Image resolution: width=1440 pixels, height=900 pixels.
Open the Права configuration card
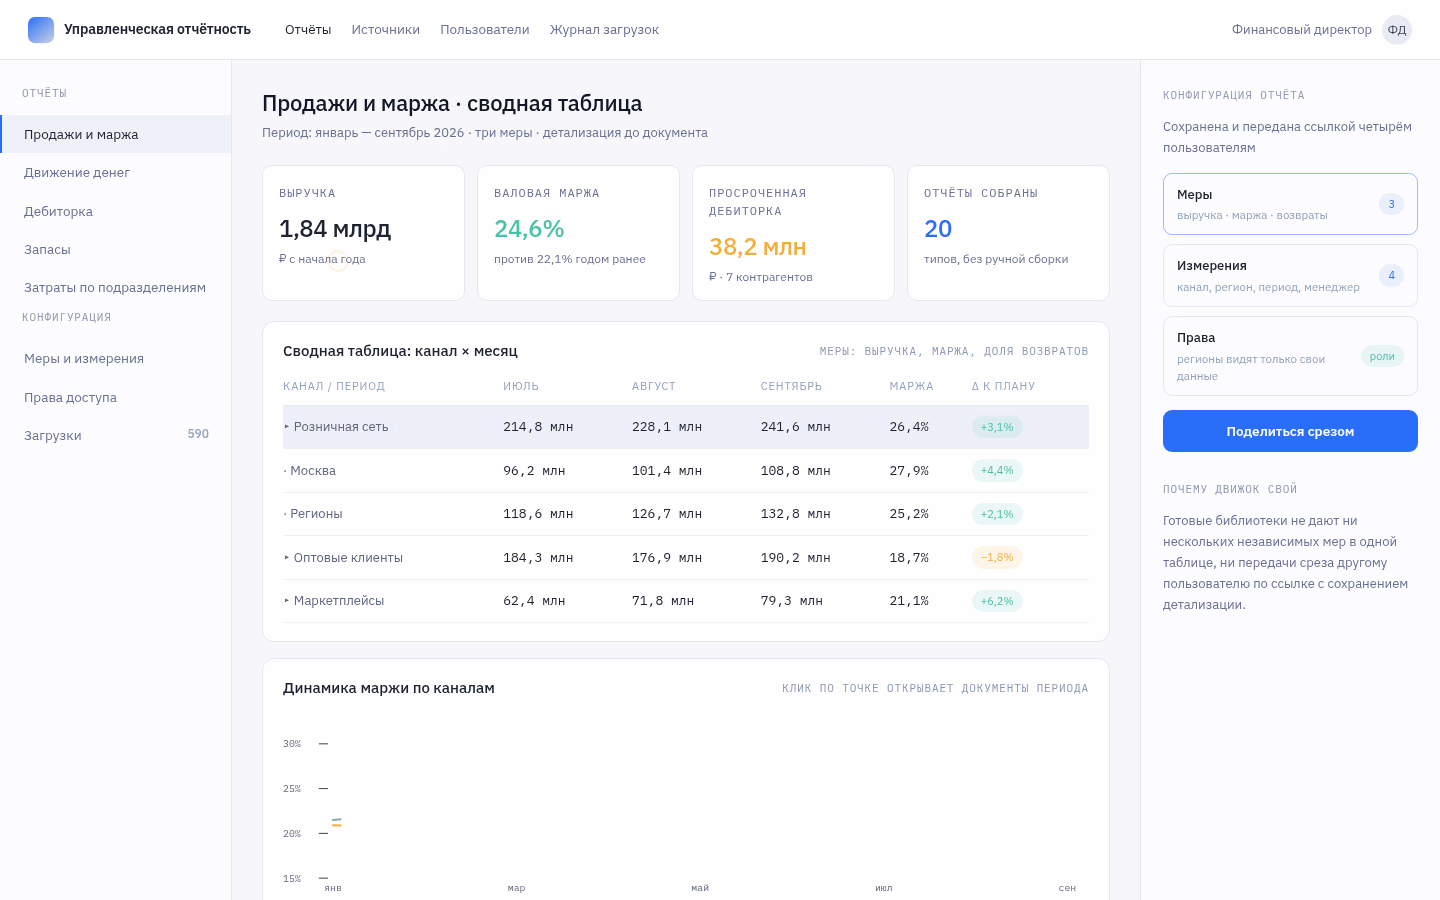[x=1290, y=356]
